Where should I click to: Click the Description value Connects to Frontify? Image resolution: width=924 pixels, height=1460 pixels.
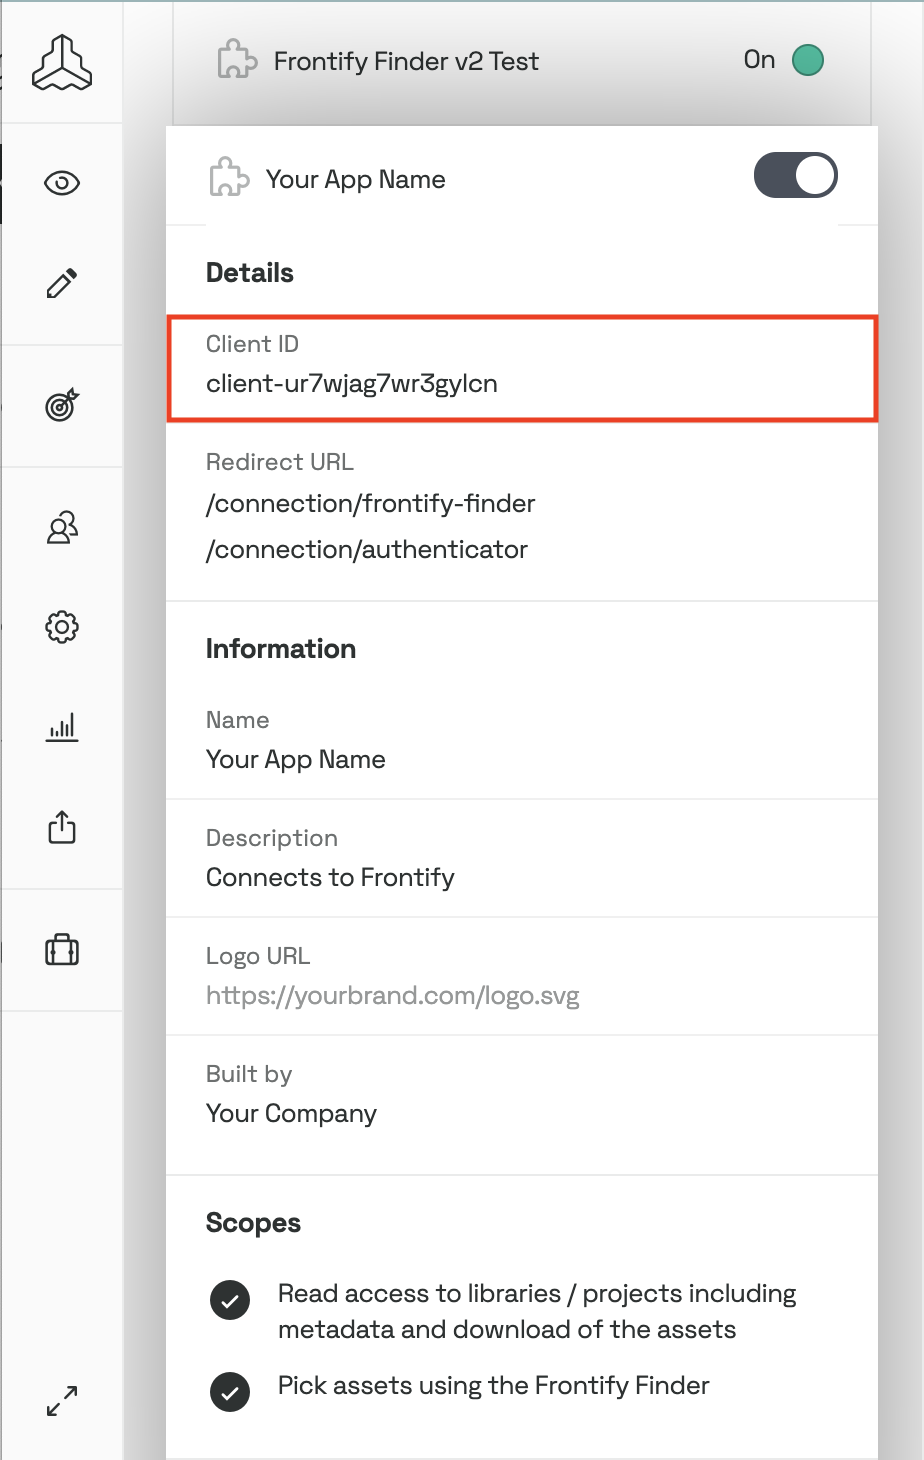(330, 878)
